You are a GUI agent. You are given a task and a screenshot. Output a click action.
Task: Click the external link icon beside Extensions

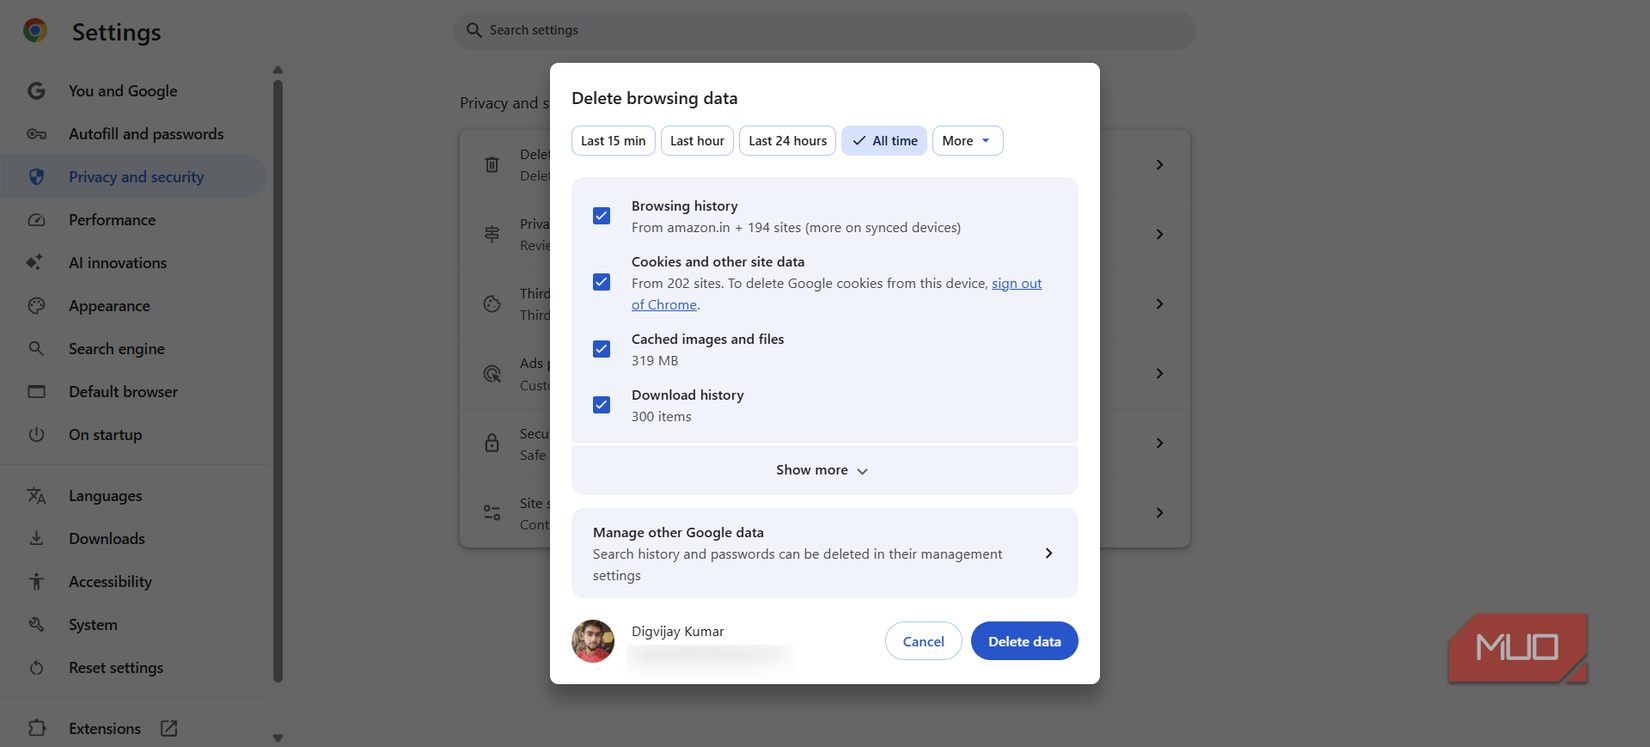tap(169, 729)
